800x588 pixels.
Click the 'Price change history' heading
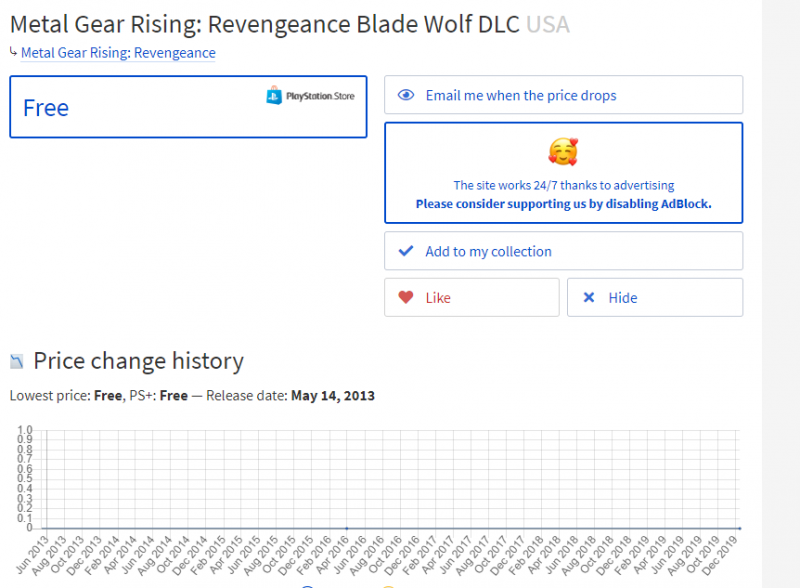(x=138, y=361)
